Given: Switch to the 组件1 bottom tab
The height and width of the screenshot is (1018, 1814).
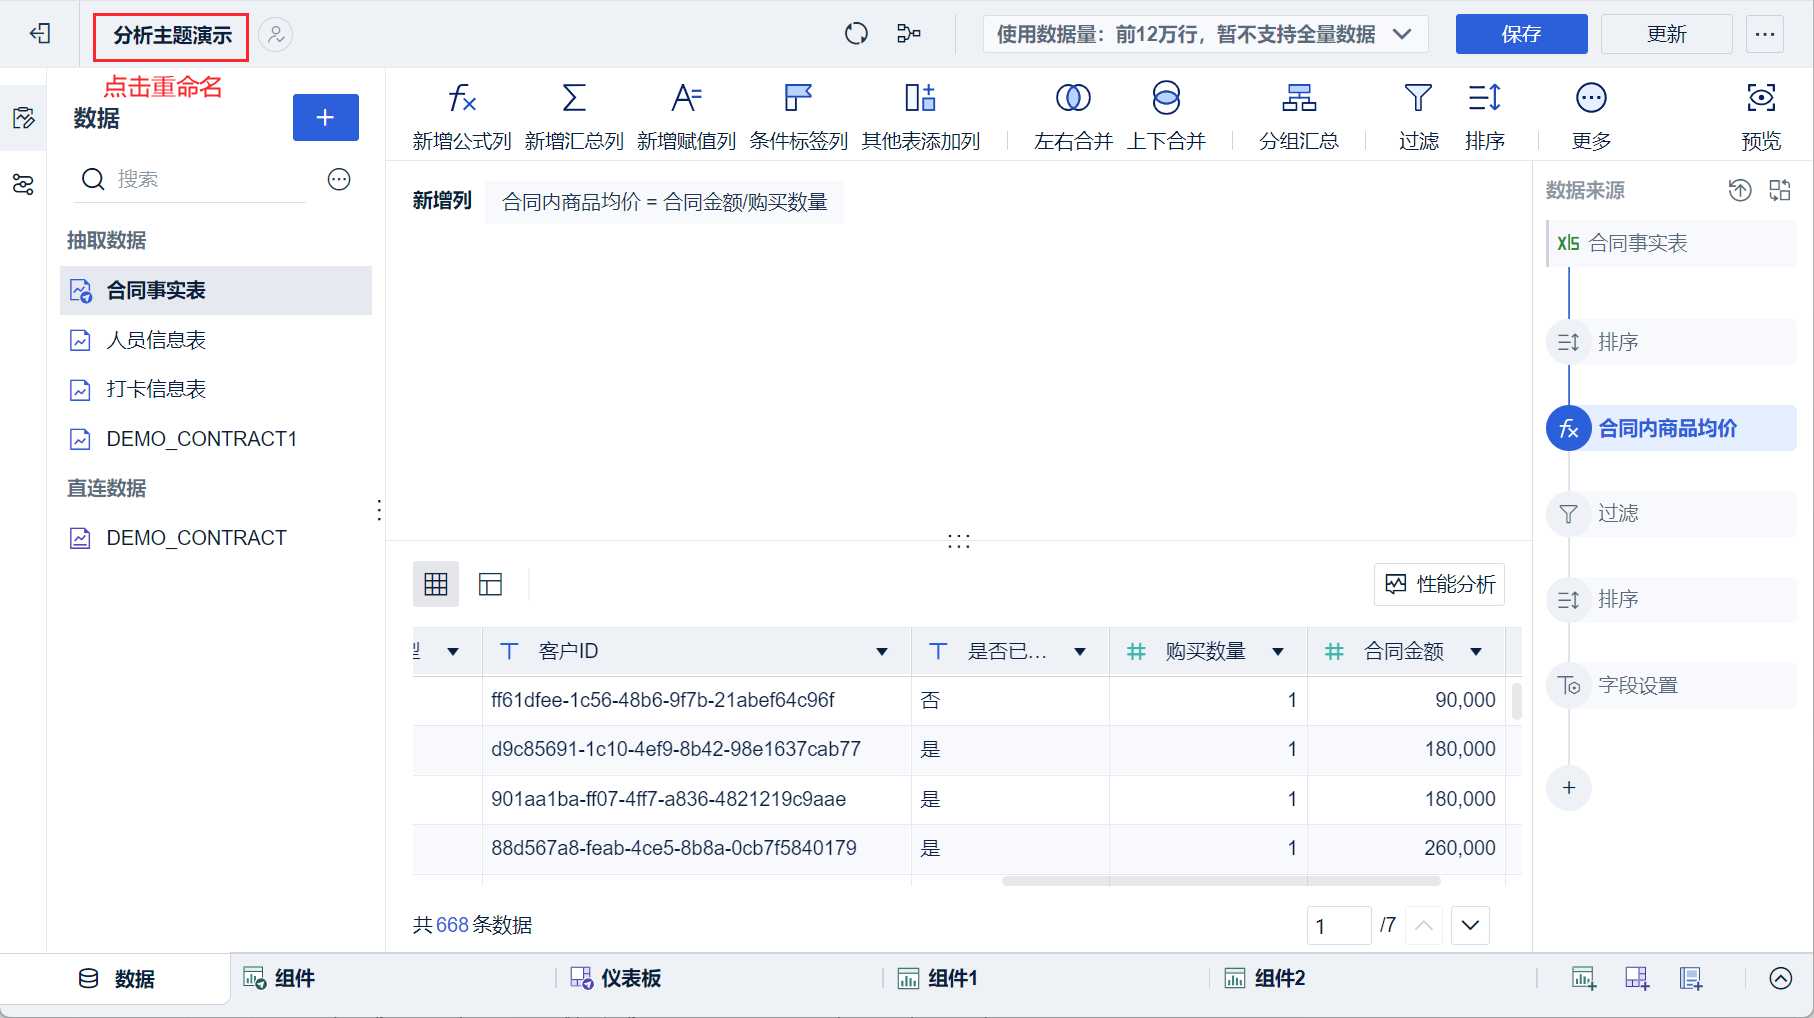Looking at the screenshot, I should (938, 978).
